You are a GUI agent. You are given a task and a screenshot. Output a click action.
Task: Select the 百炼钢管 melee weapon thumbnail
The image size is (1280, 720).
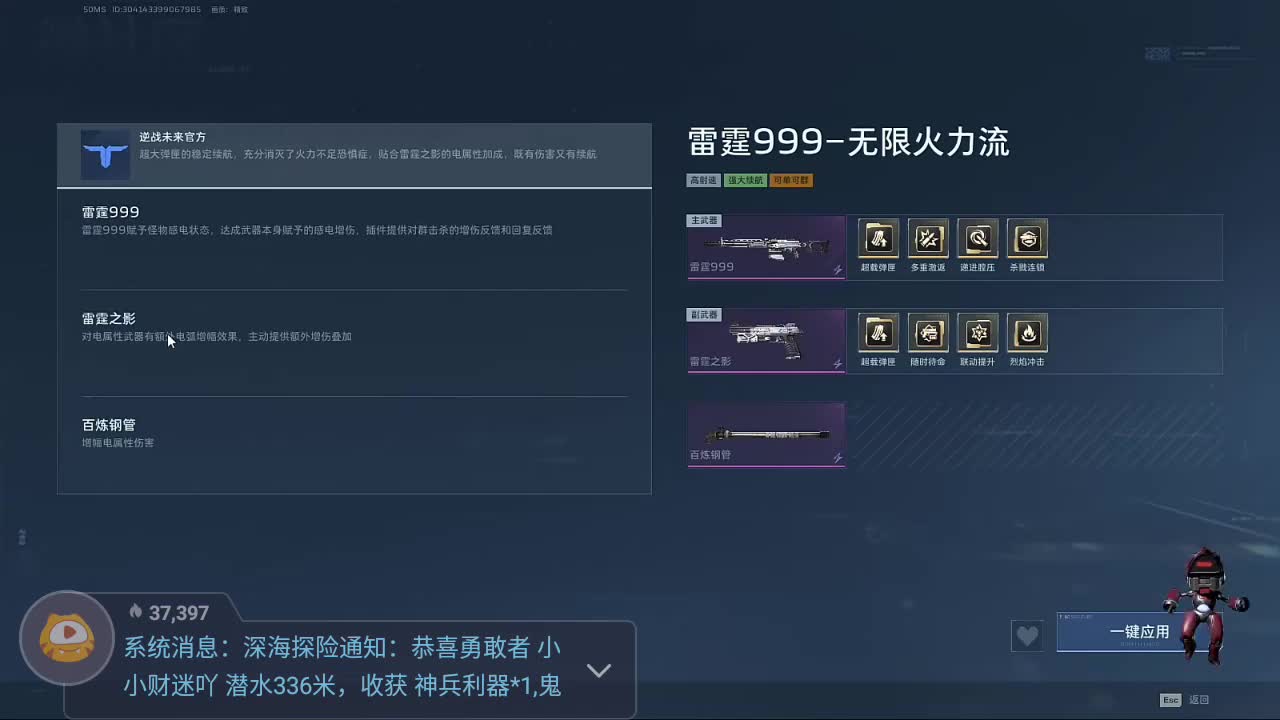coord(766,434)
